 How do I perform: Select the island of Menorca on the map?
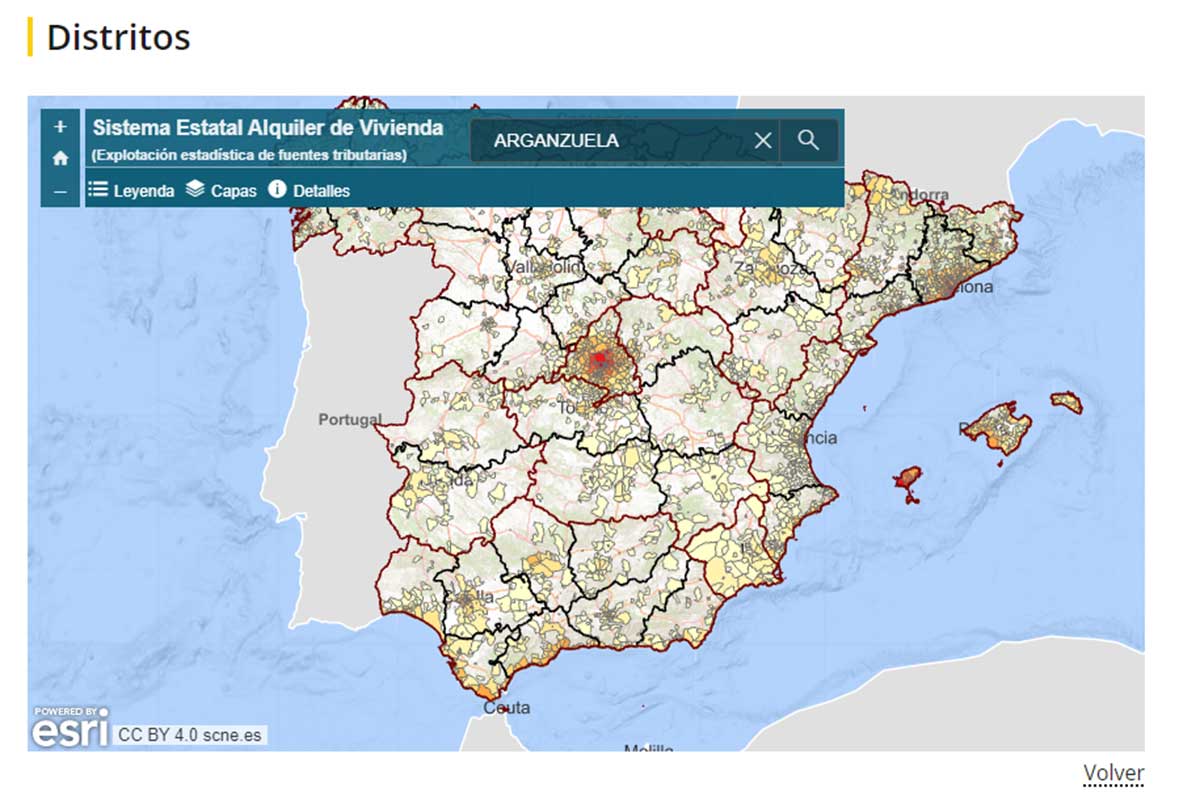click(1067, 401)
